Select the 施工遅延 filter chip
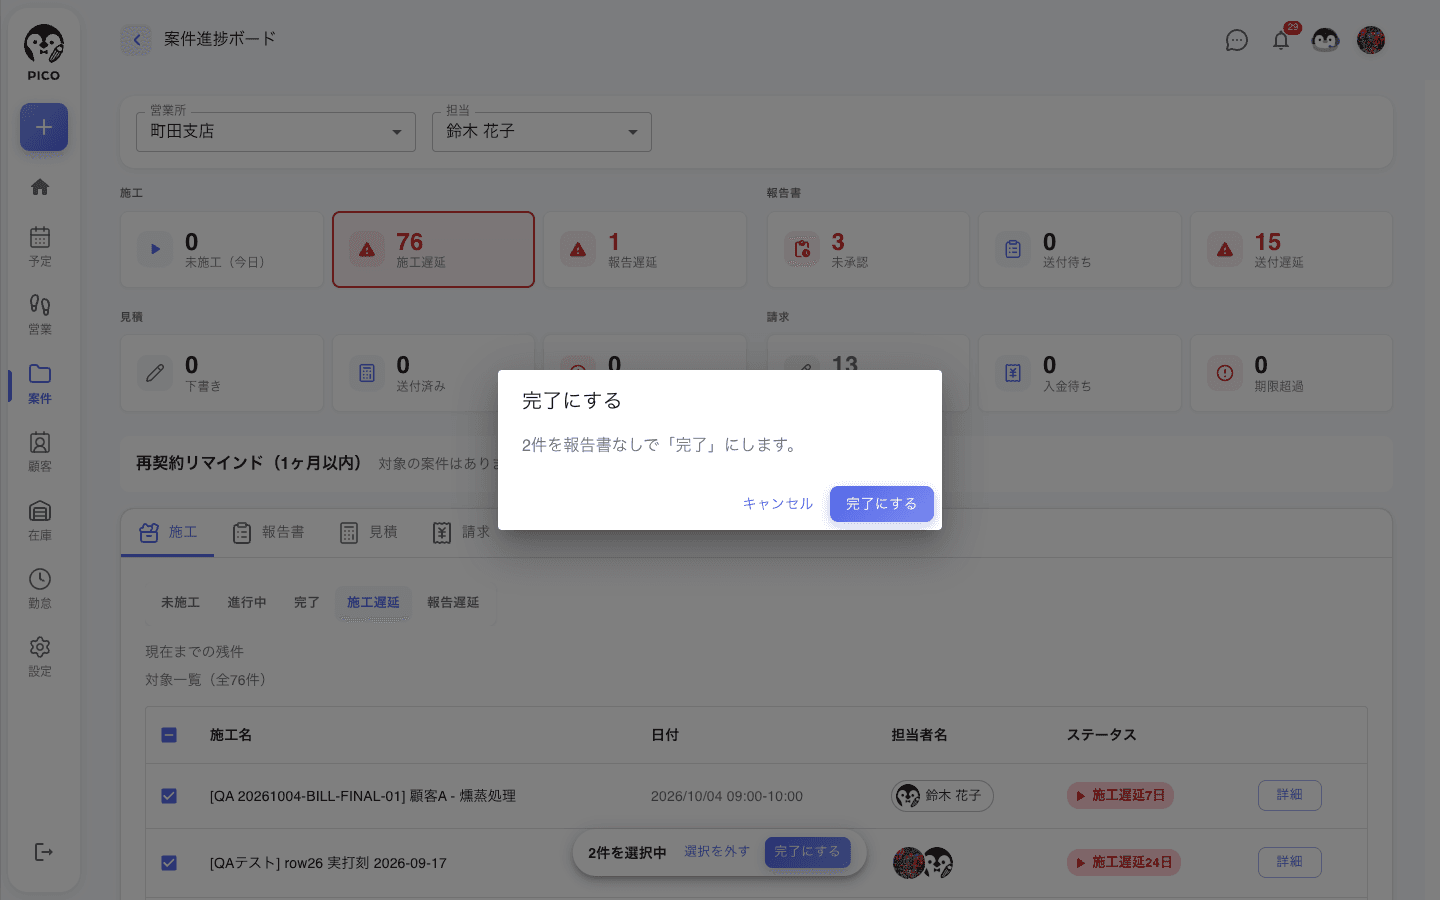This screenshot has width=1440, height=900. click(373, 602)
